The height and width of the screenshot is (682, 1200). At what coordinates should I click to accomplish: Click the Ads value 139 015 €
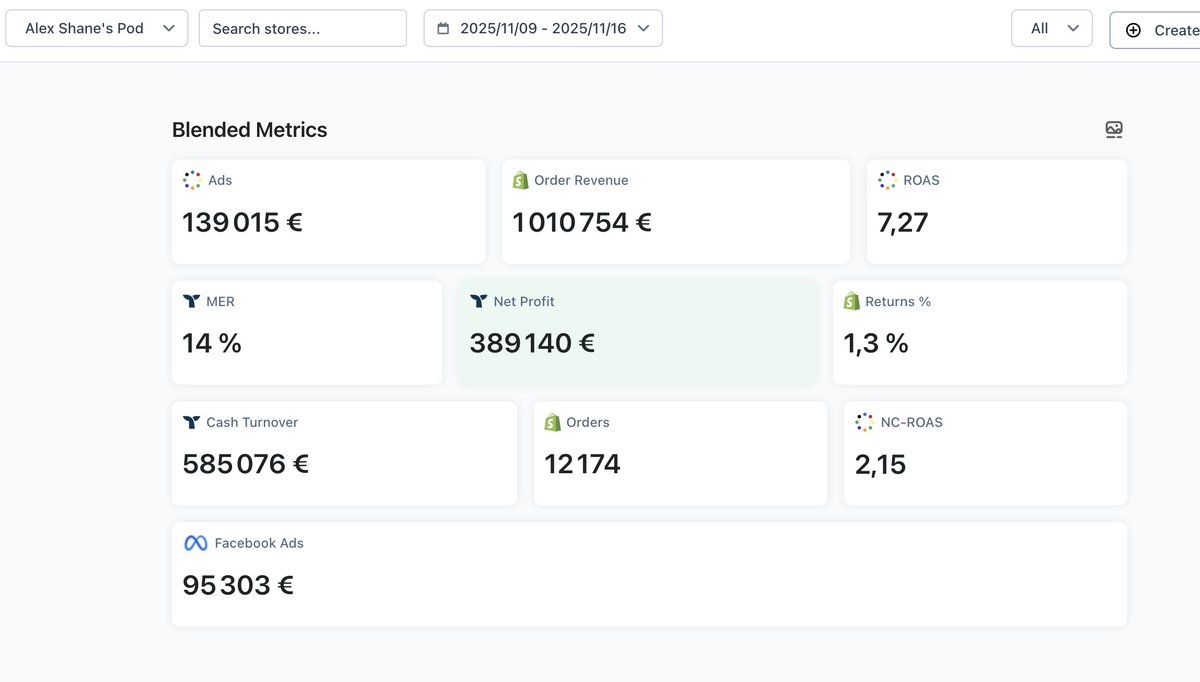tap(242, 222)
